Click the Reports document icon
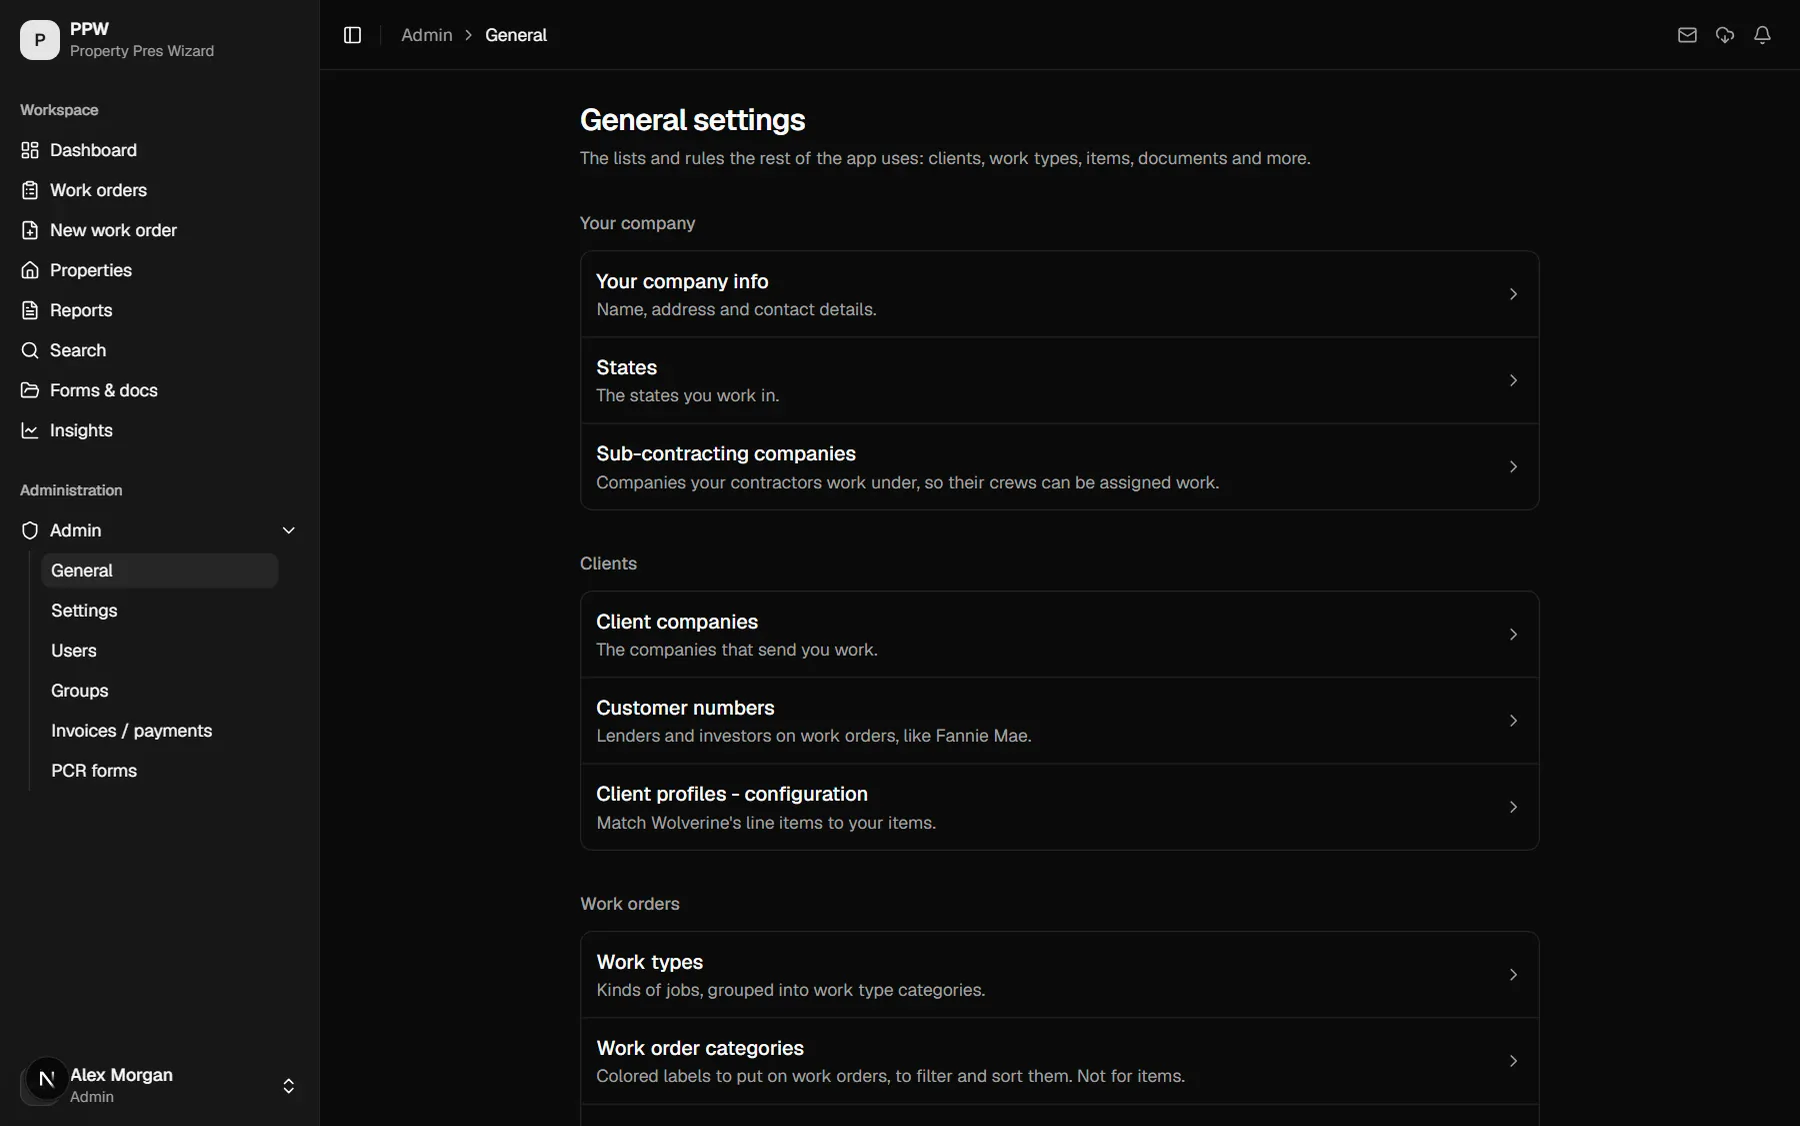Image resolution: width=1800 pixels, height=1126 pixels. tap(30, 310)
